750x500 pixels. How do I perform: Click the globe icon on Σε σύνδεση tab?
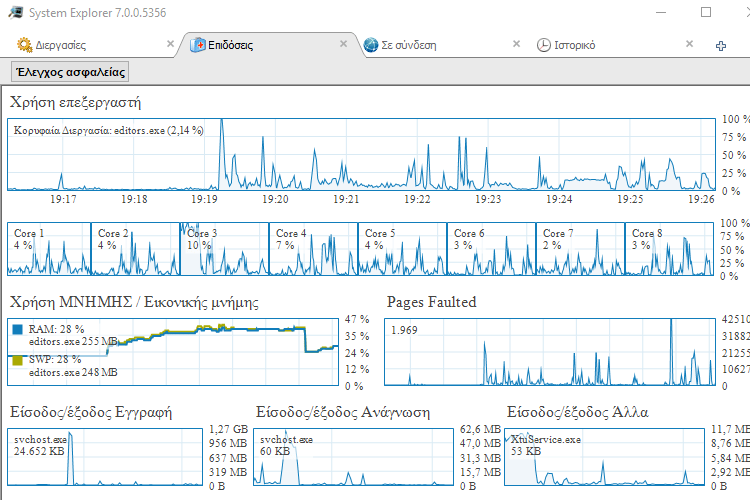371,45
